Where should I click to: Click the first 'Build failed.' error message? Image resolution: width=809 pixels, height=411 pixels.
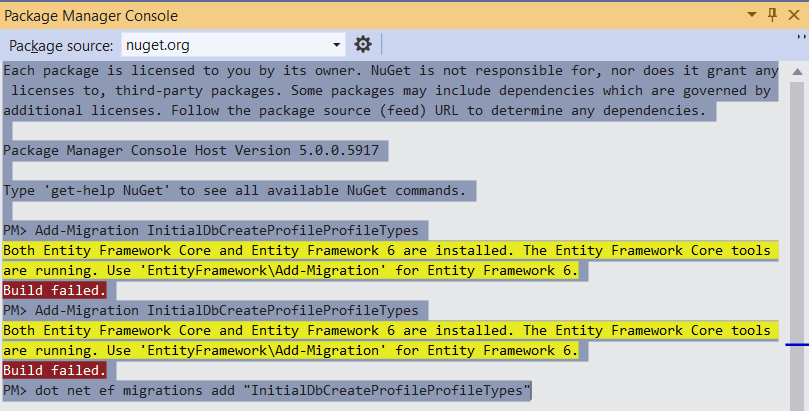54,290
